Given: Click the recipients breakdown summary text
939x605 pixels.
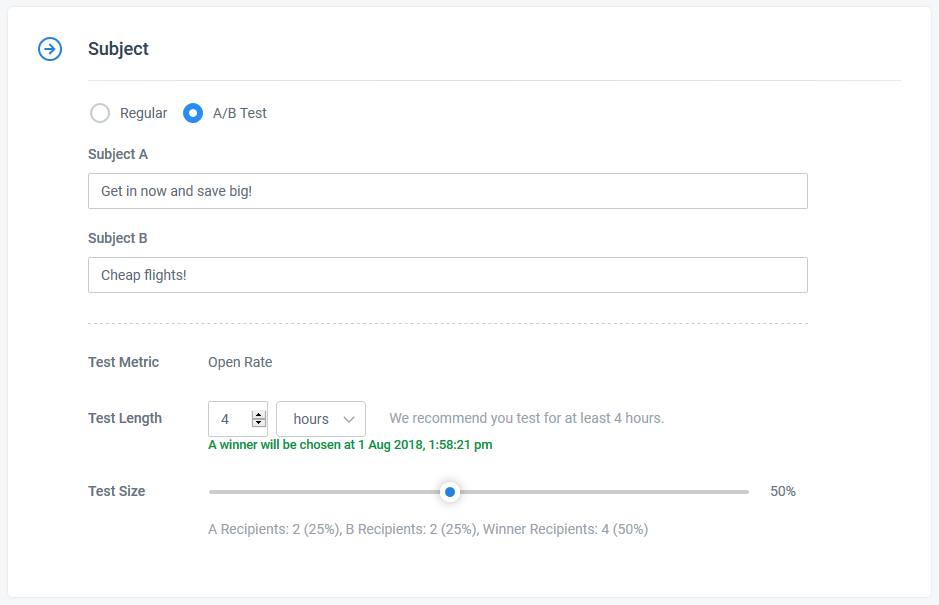Looking at the screenshot, I should [428, 530].
